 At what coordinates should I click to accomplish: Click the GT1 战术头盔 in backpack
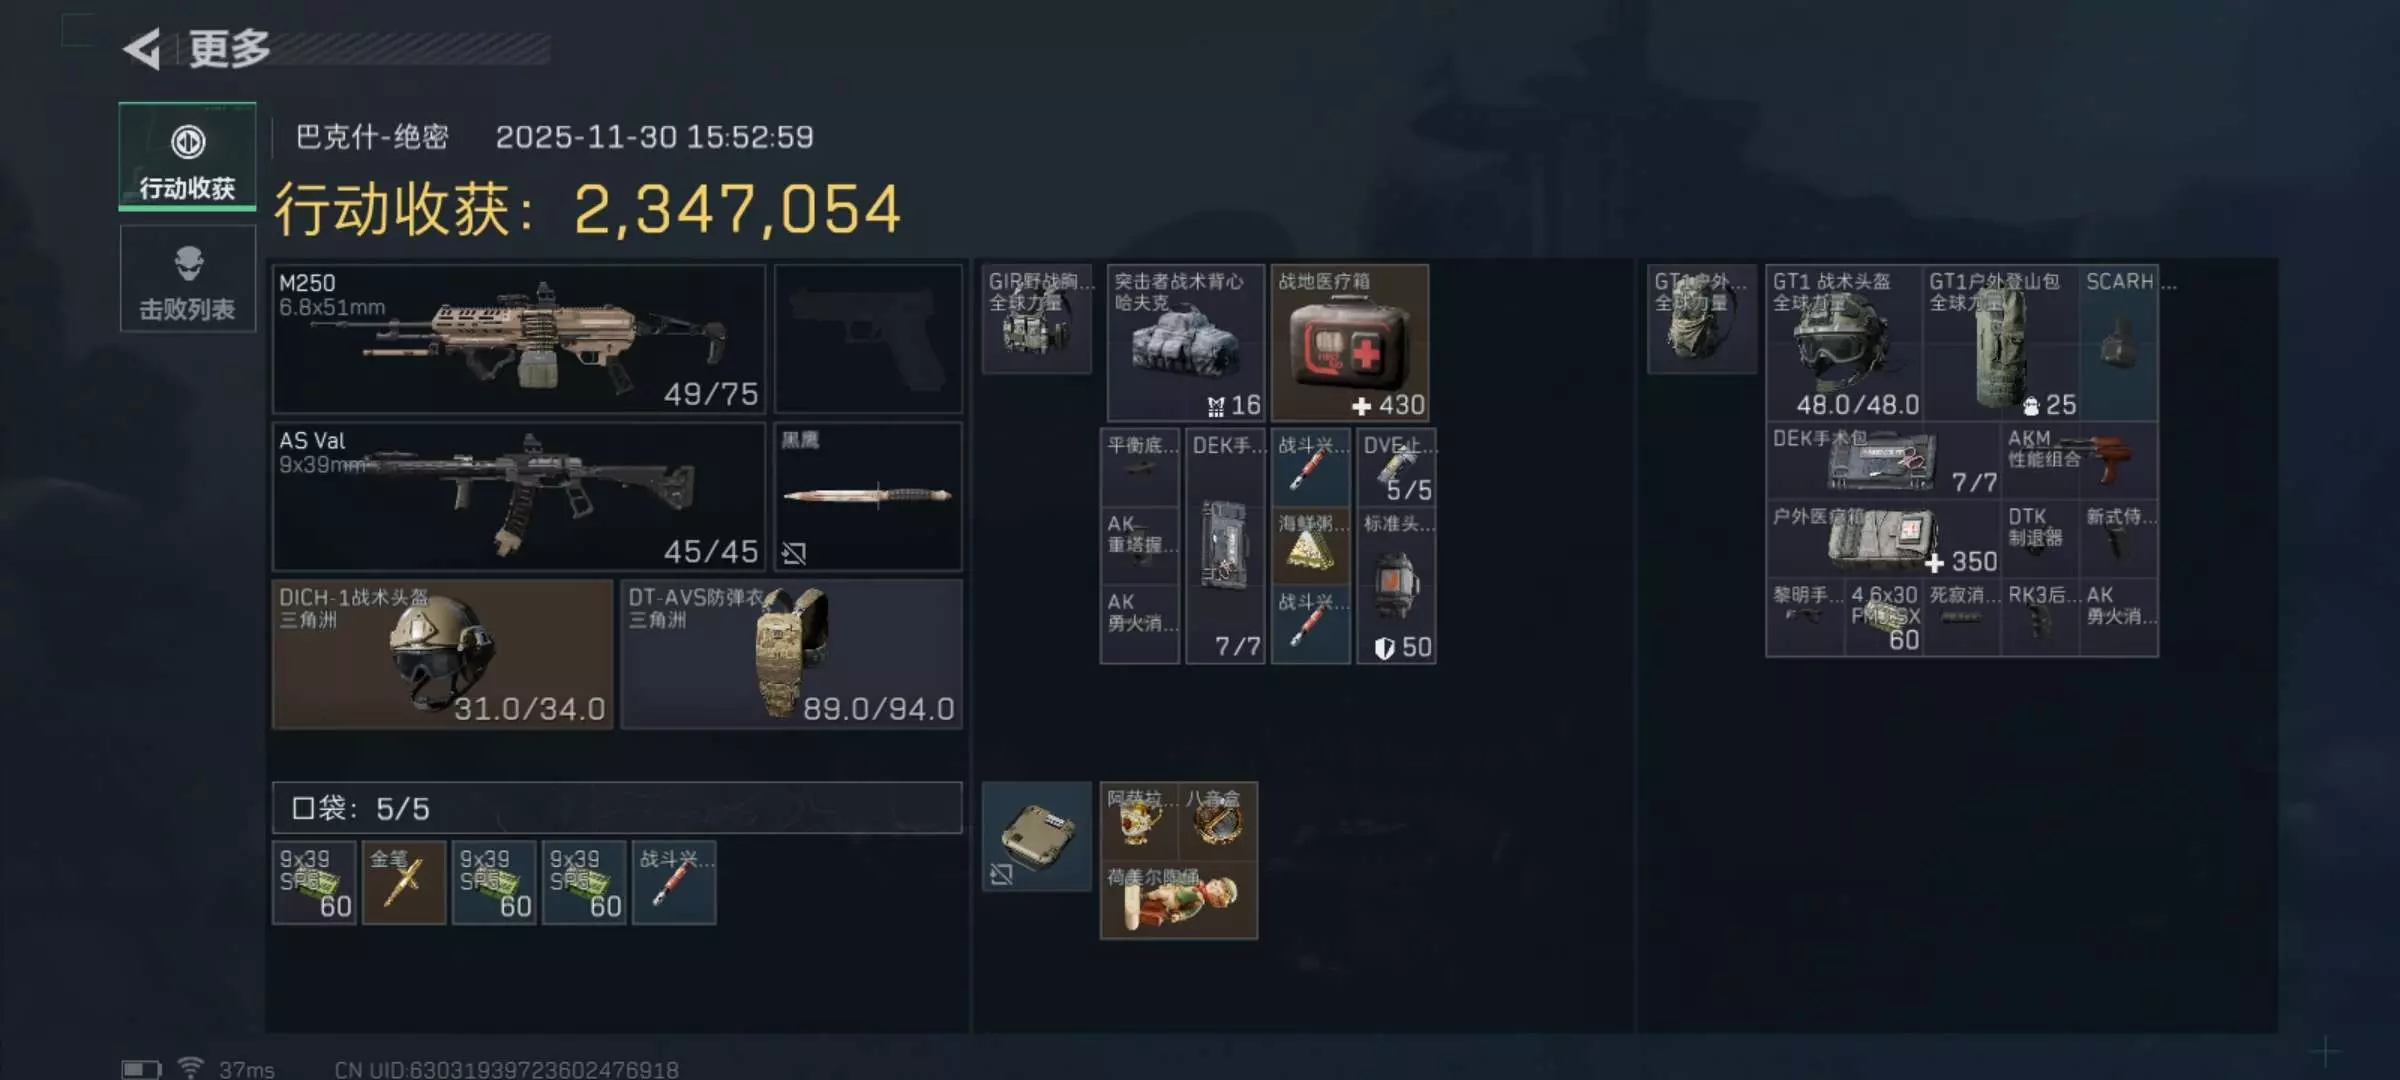pos(1844,342)
